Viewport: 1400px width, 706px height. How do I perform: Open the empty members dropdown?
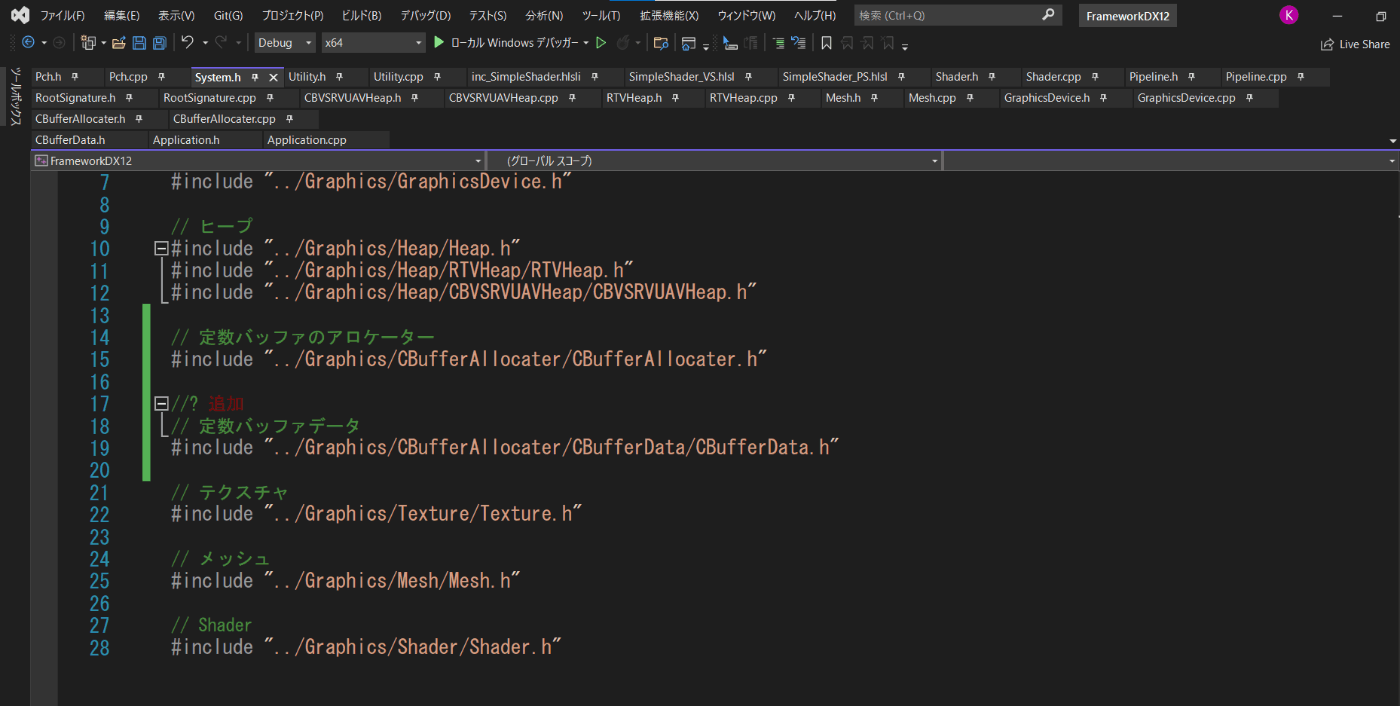pos(1170,160)
